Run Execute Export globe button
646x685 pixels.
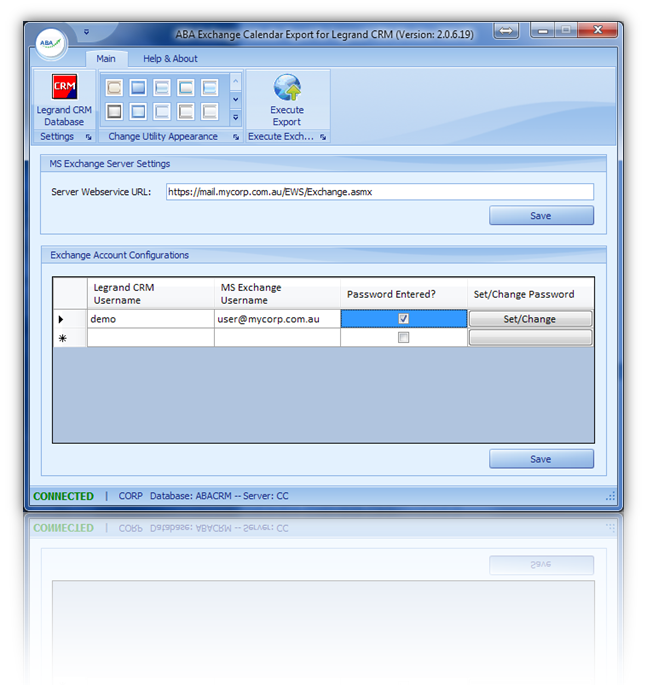pyautogui.click(x=287, y=100)
